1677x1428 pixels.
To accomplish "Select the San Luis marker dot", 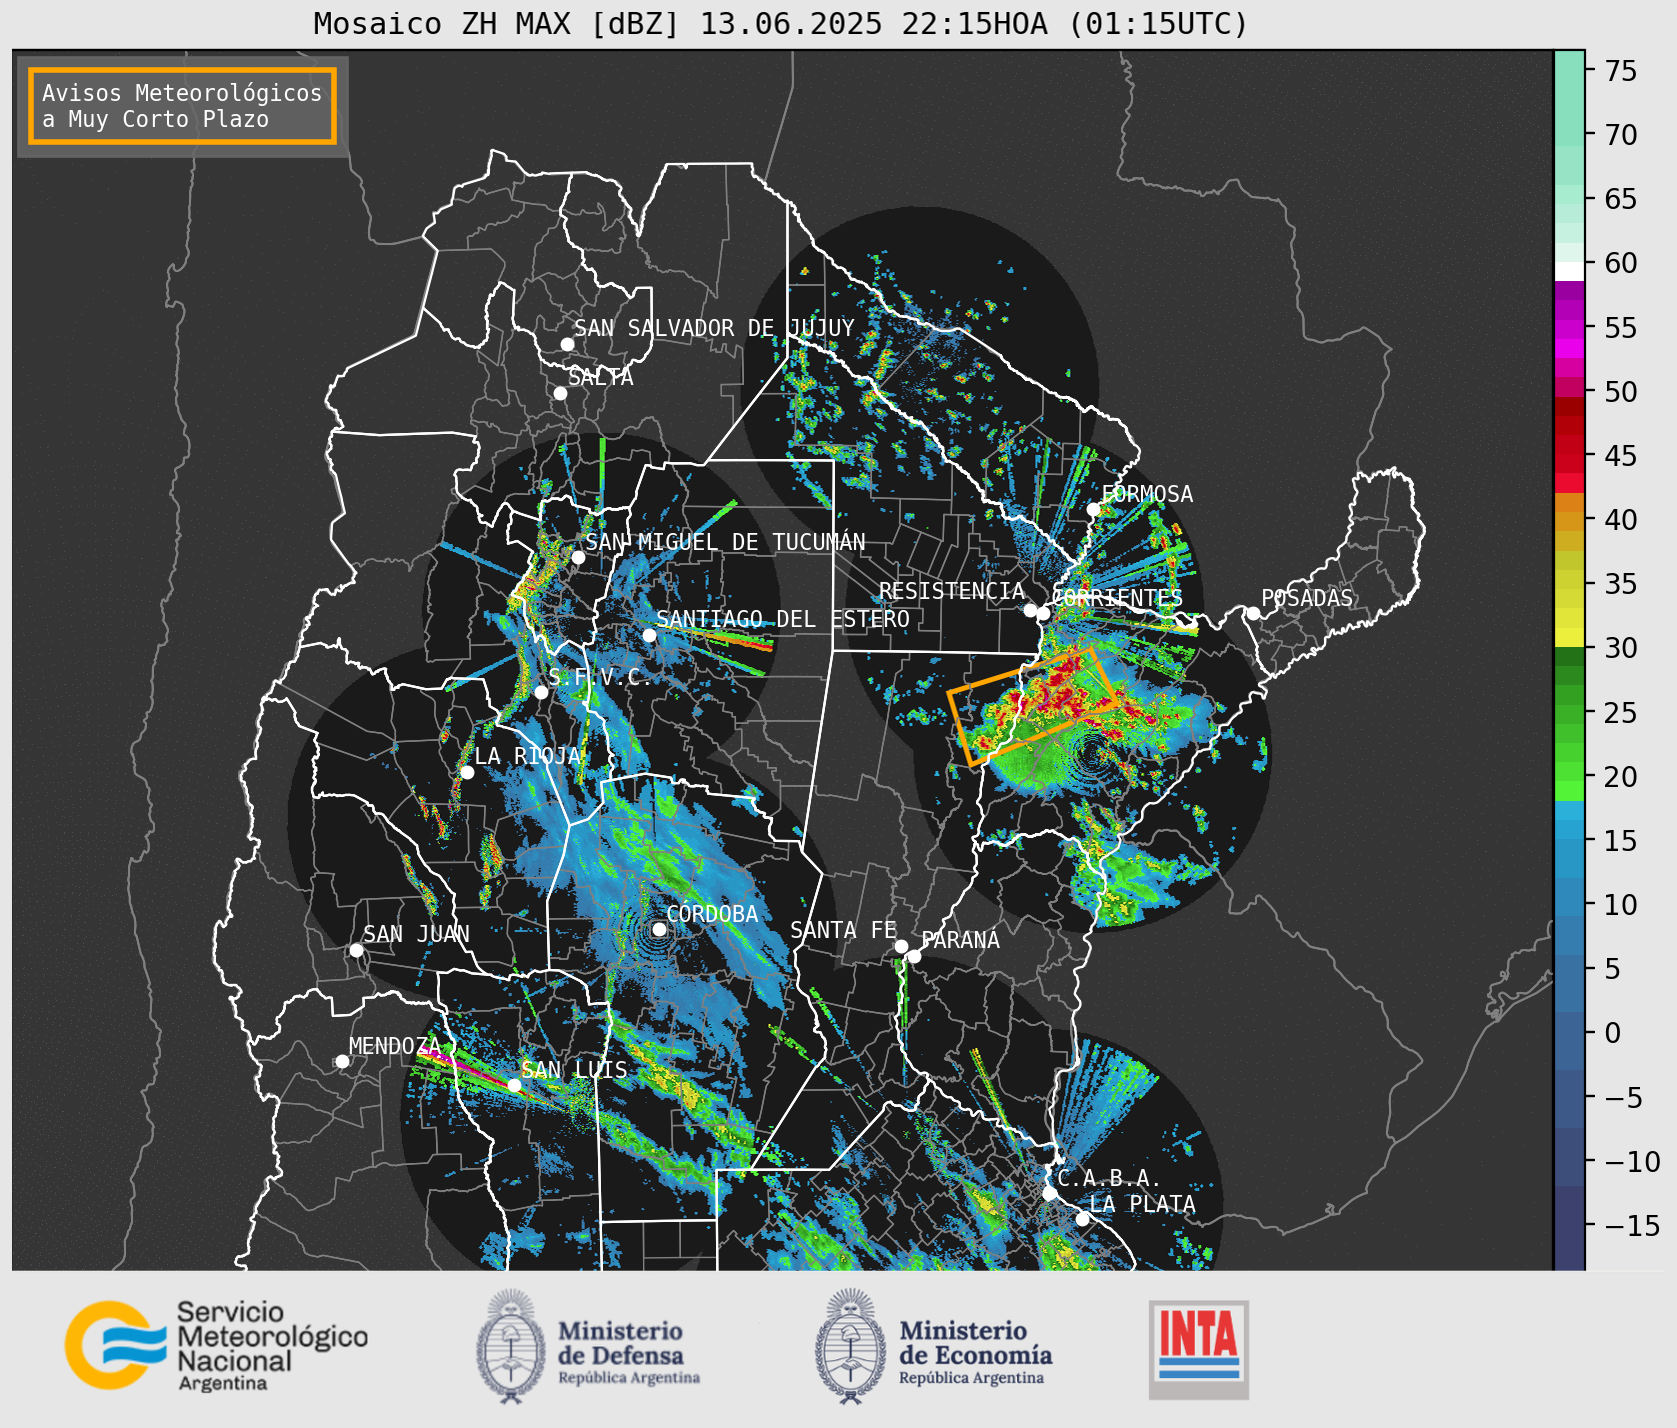I will click(514, 1085).
